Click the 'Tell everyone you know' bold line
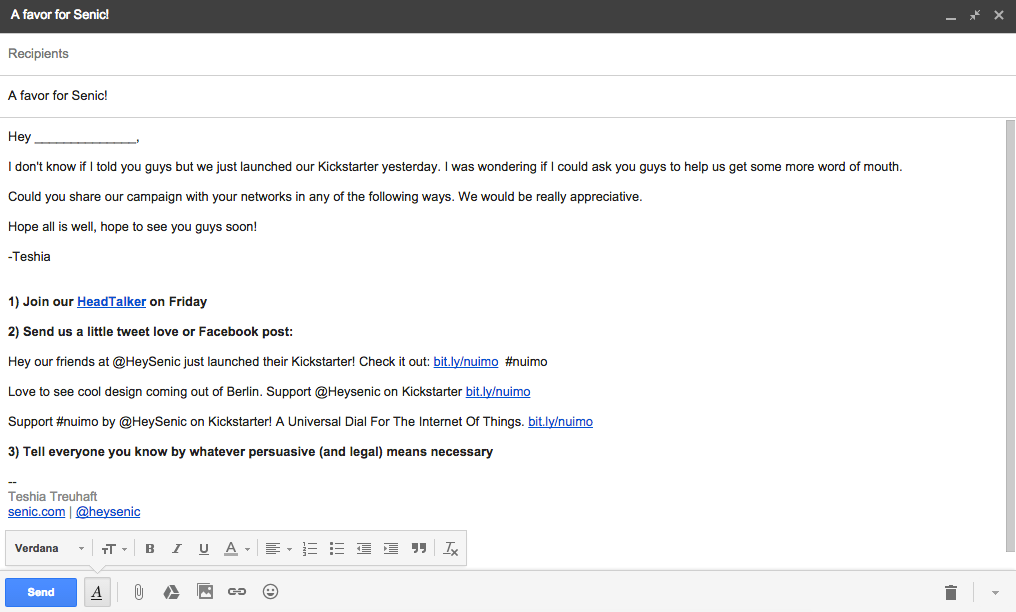Screen dimensions: 1016x612 coord(250,452)
